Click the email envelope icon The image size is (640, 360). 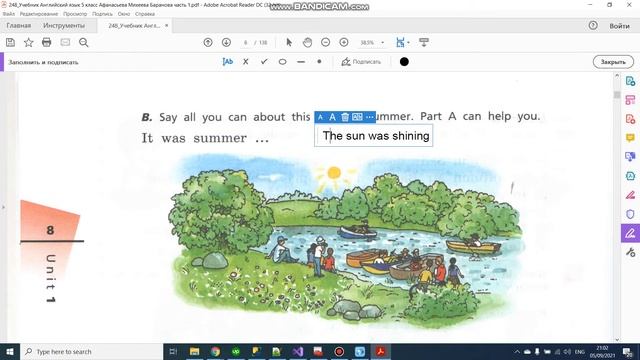pyautogui.click(x=65, y=42)
